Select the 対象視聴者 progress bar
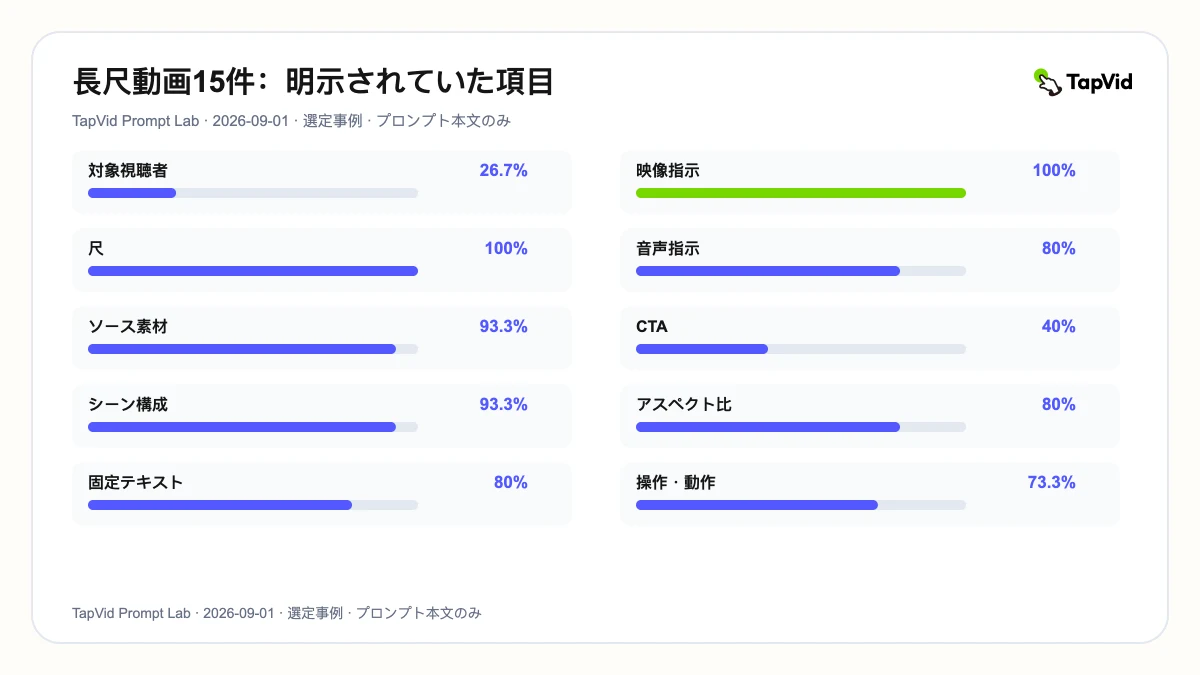This screenshot has height=675, width=1200. coord(253,193)
